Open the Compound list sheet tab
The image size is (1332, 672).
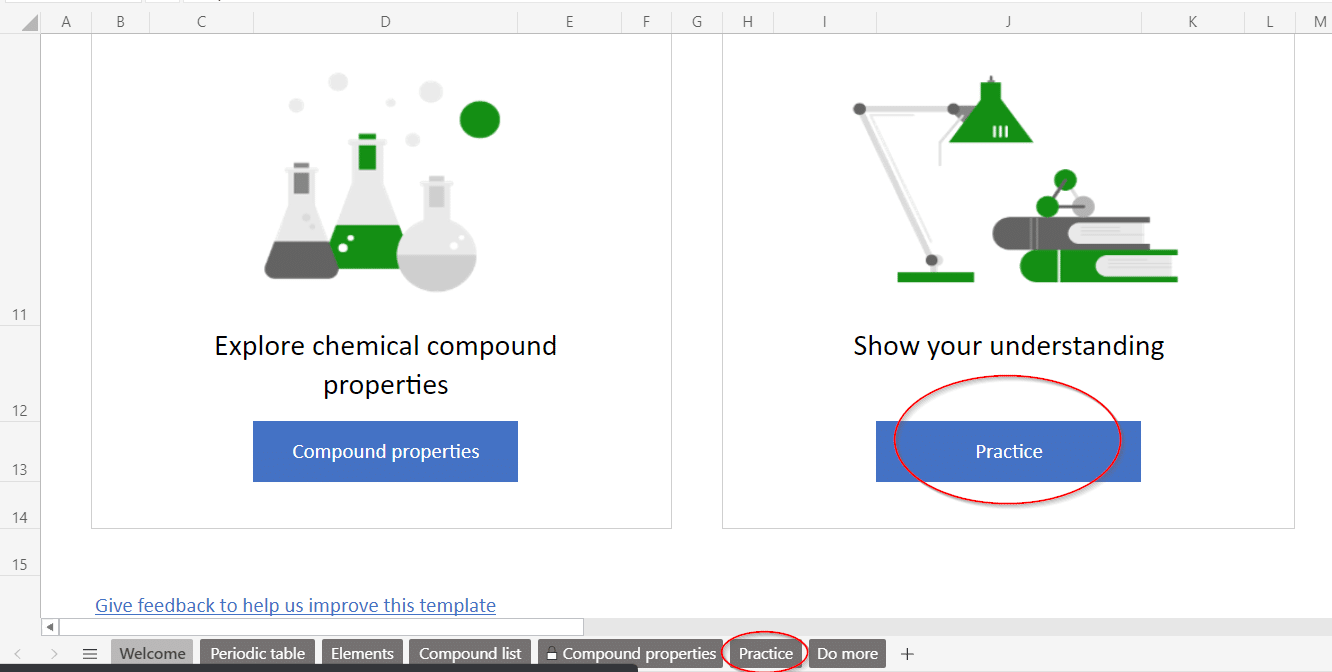point(470,654)
